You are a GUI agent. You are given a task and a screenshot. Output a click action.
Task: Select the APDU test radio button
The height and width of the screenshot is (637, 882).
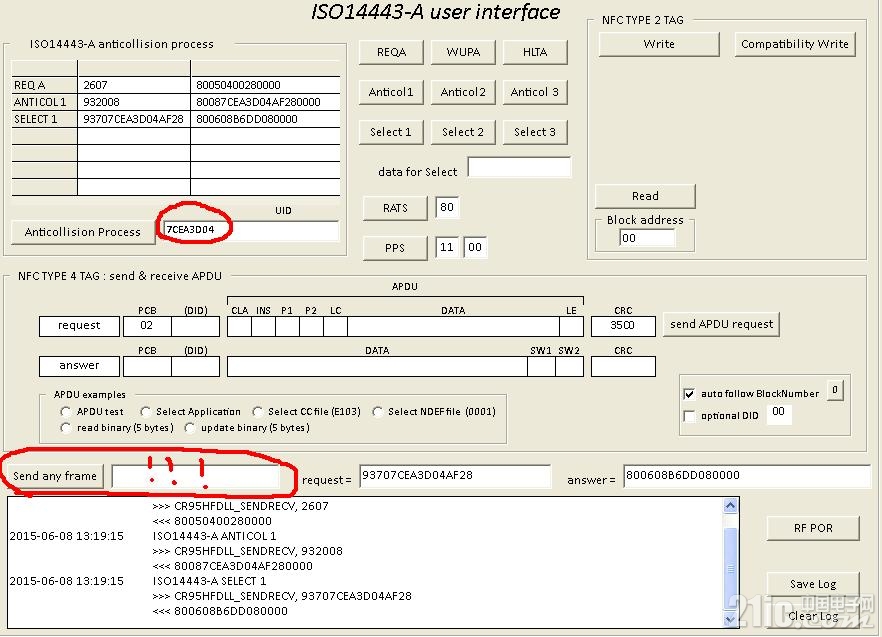tap(66, 412)
